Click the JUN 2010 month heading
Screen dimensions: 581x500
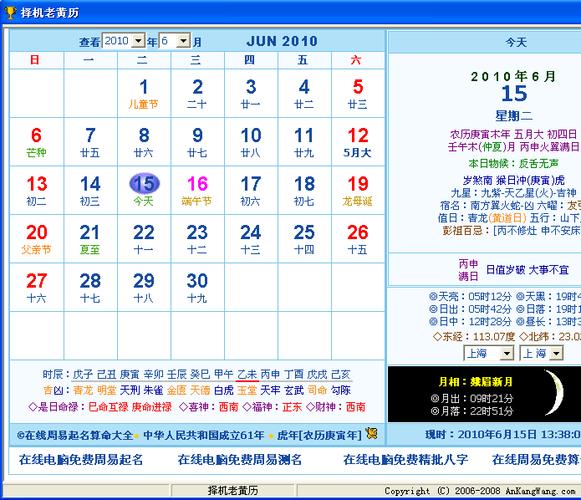tap(282, 41)
